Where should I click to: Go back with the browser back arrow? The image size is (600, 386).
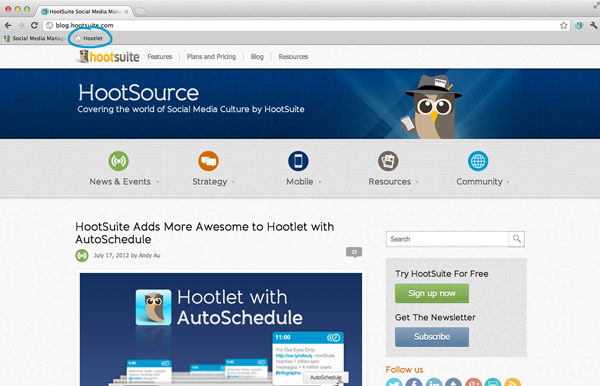tap(8, 25)
